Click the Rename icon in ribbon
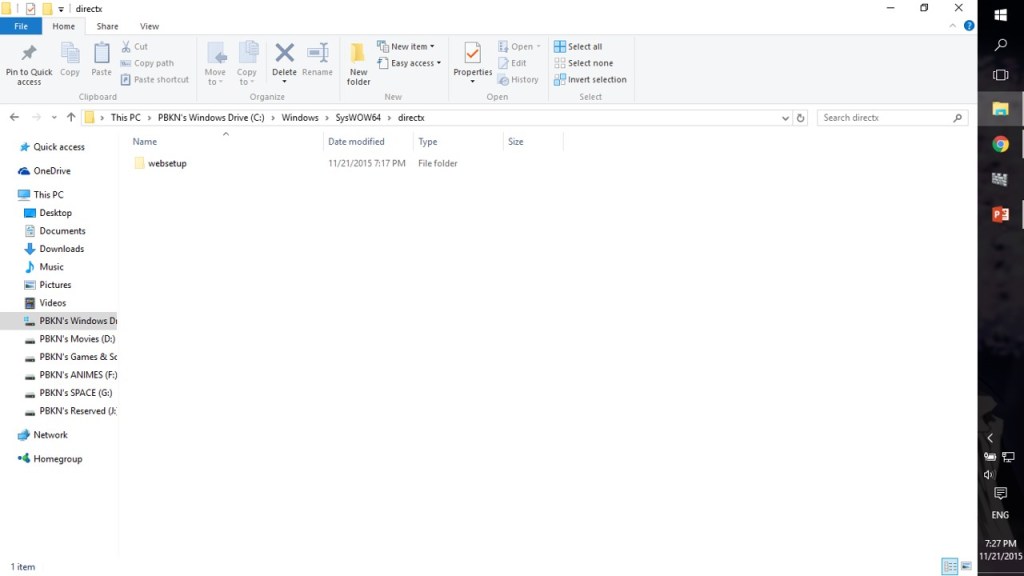The height and width of the screenshot is (576, 1024). 317,54
